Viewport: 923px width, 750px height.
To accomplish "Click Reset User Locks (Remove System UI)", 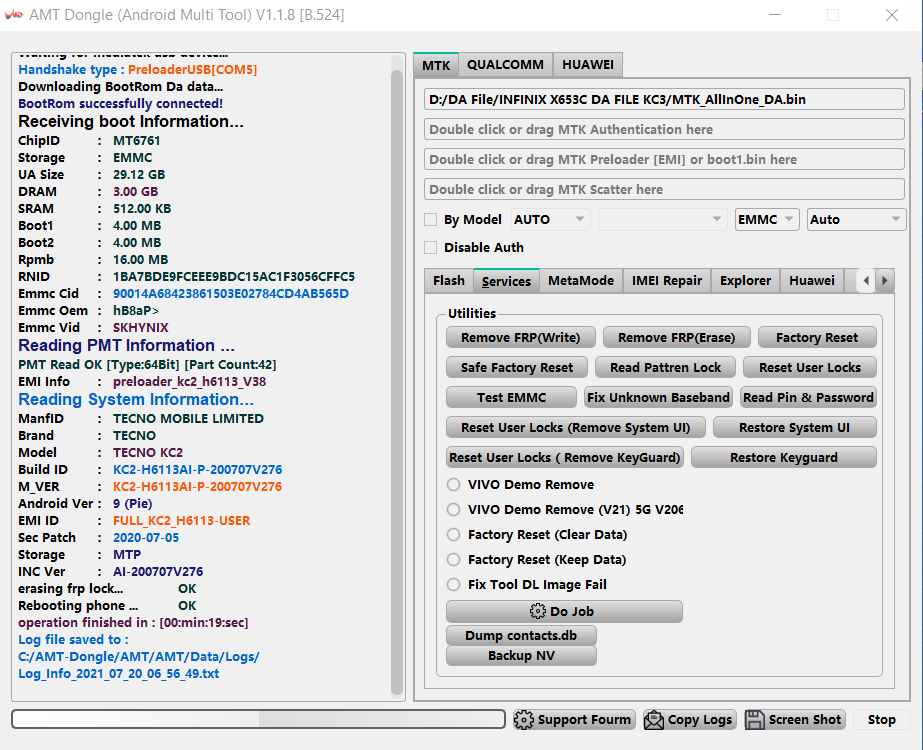I will (x=576, y=427).
